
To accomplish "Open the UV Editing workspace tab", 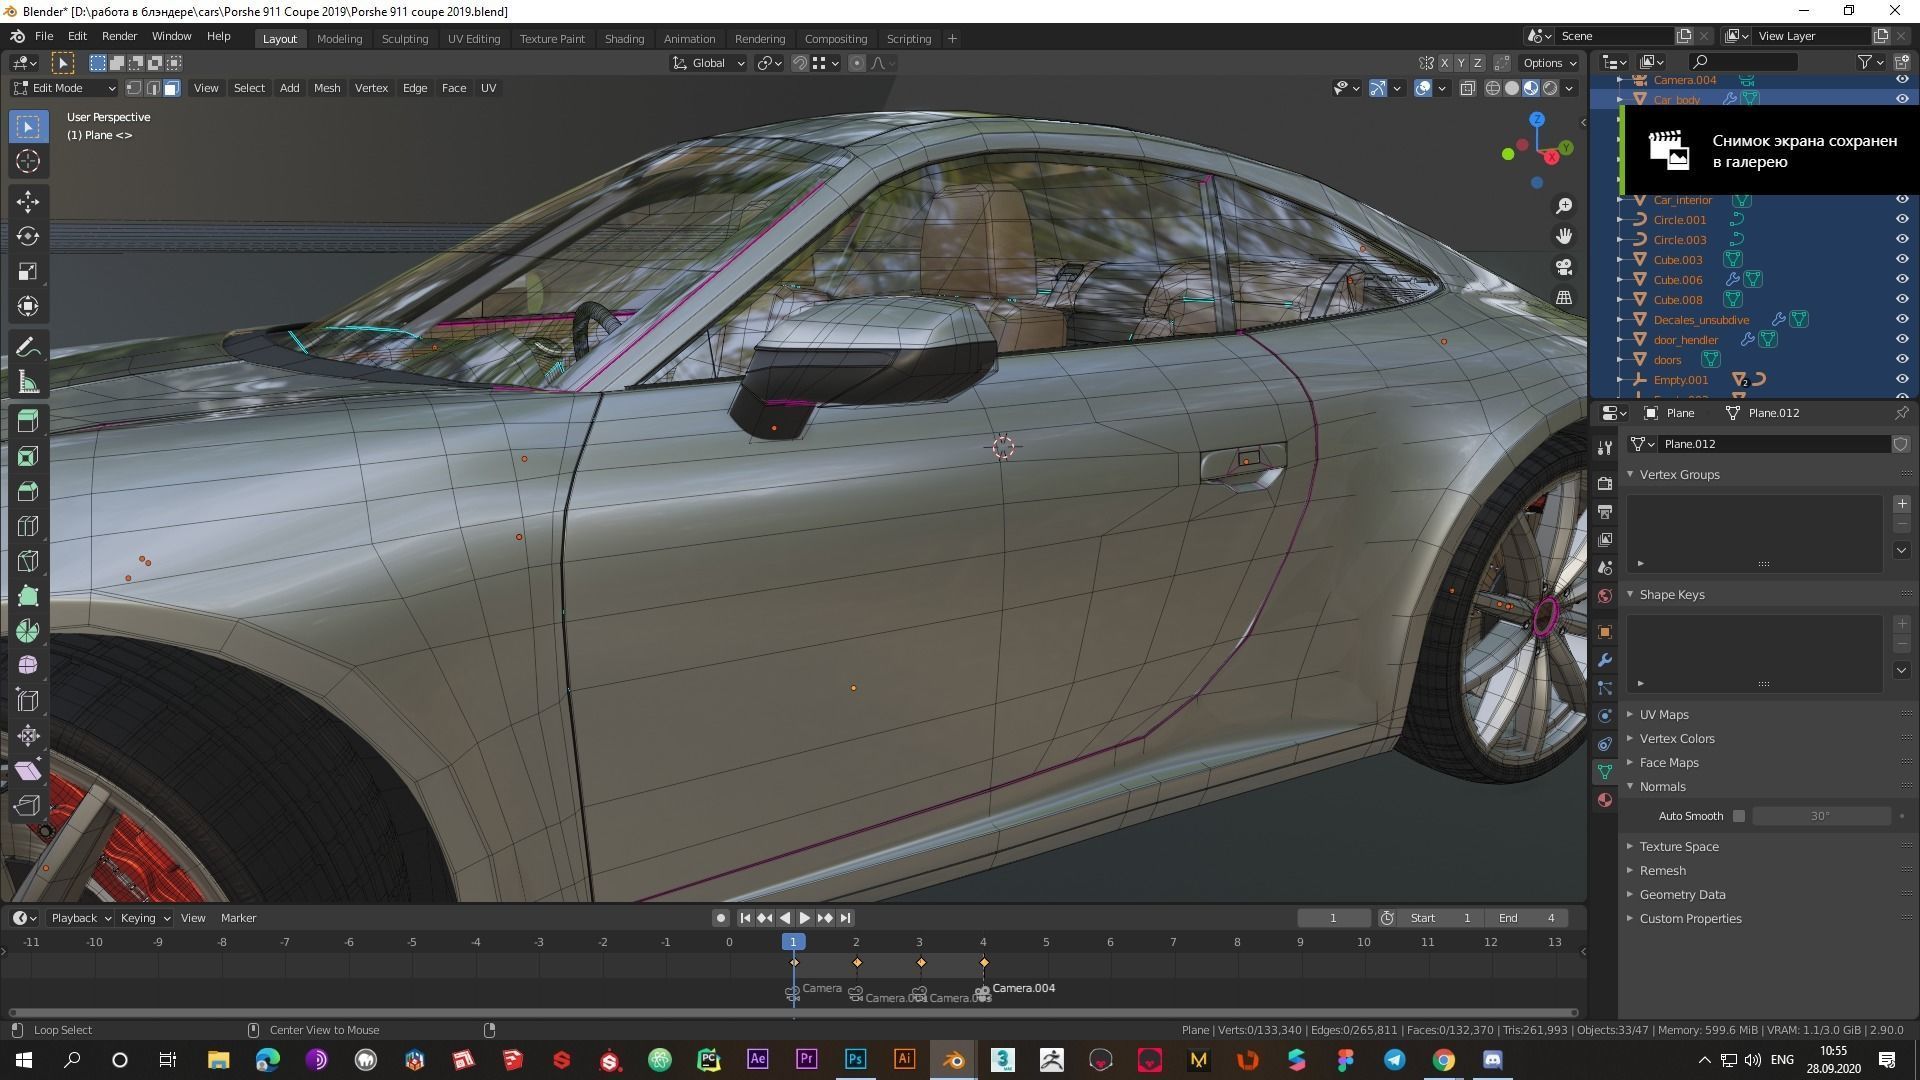I will pos(473,38).
